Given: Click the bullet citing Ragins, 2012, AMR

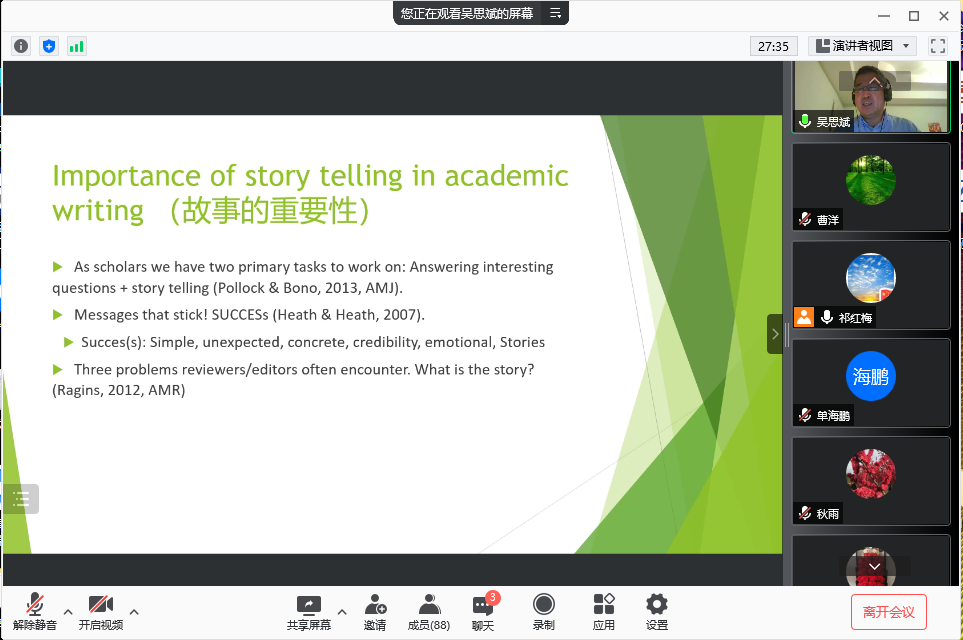Looking at the screenshot, I should 294,380.
